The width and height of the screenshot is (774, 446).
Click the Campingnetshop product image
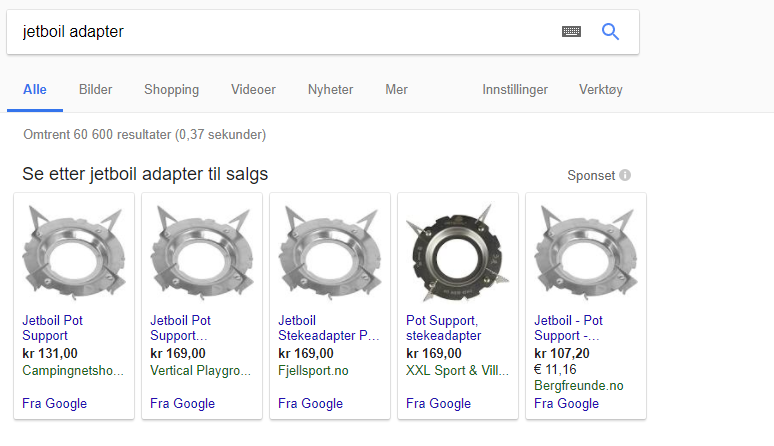(x=73, y=251)
